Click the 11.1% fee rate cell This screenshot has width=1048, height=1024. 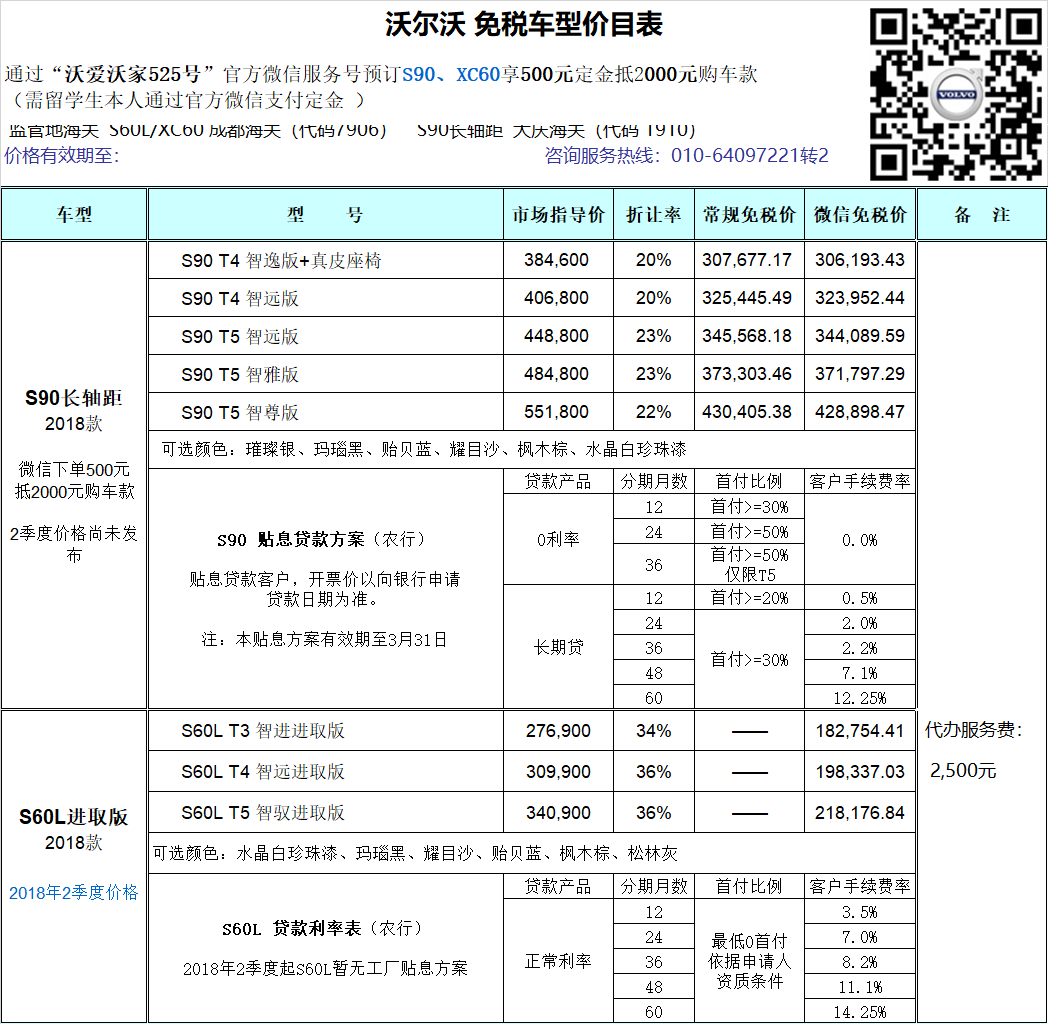click(860, 987)
